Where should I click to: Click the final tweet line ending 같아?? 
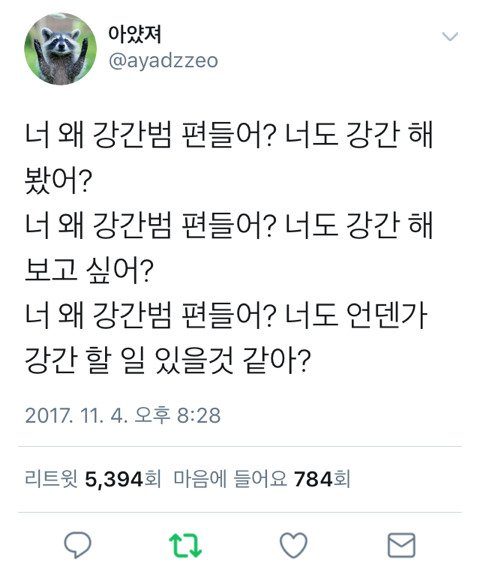(x=168, y=360)
